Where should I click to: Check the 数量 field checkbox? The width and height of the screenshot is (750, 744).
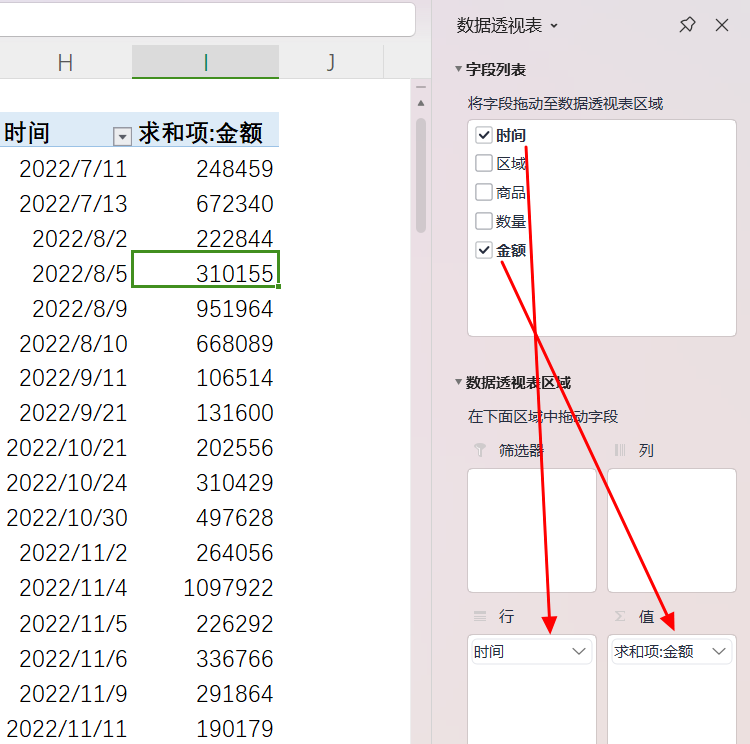tap(484, 221)
